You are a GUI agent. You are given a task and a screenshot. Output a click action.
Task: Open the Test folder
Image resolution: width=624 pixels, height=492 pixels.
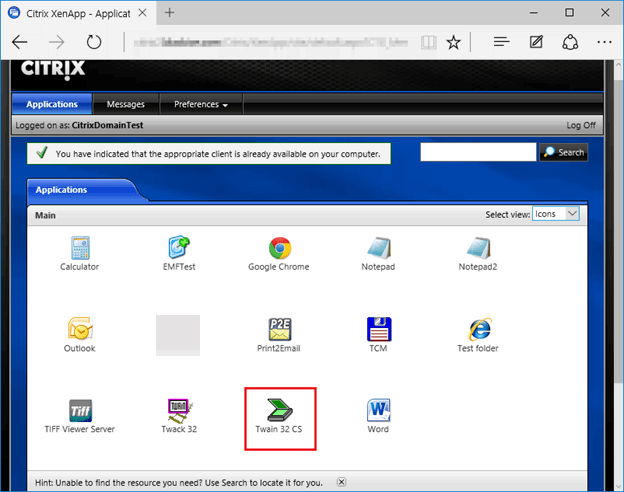point(478,335)
